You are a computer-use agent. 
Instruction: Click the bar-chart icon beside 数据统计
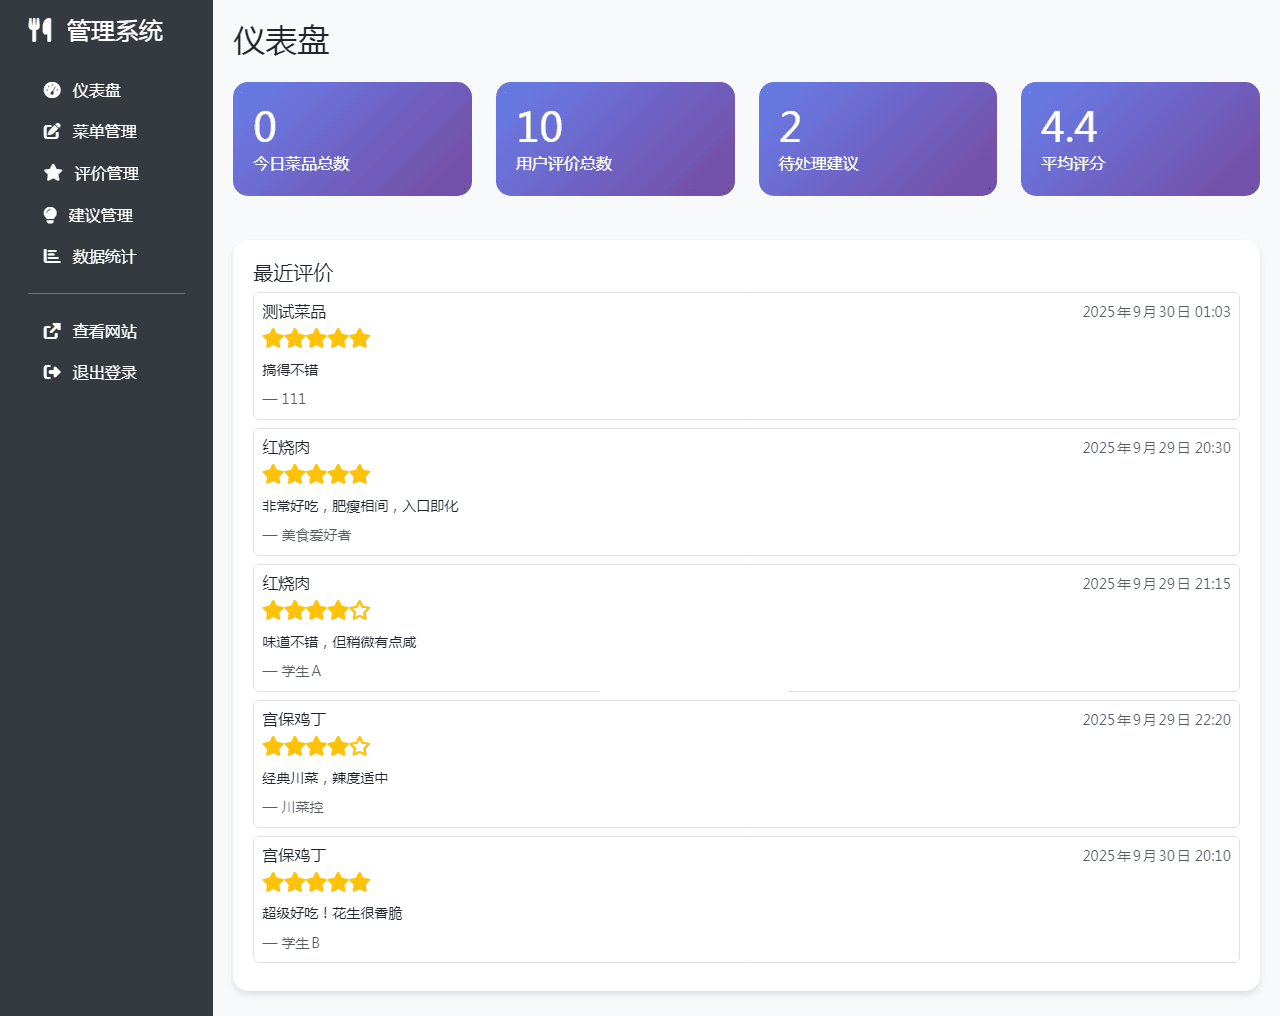[x=51, y=256]
